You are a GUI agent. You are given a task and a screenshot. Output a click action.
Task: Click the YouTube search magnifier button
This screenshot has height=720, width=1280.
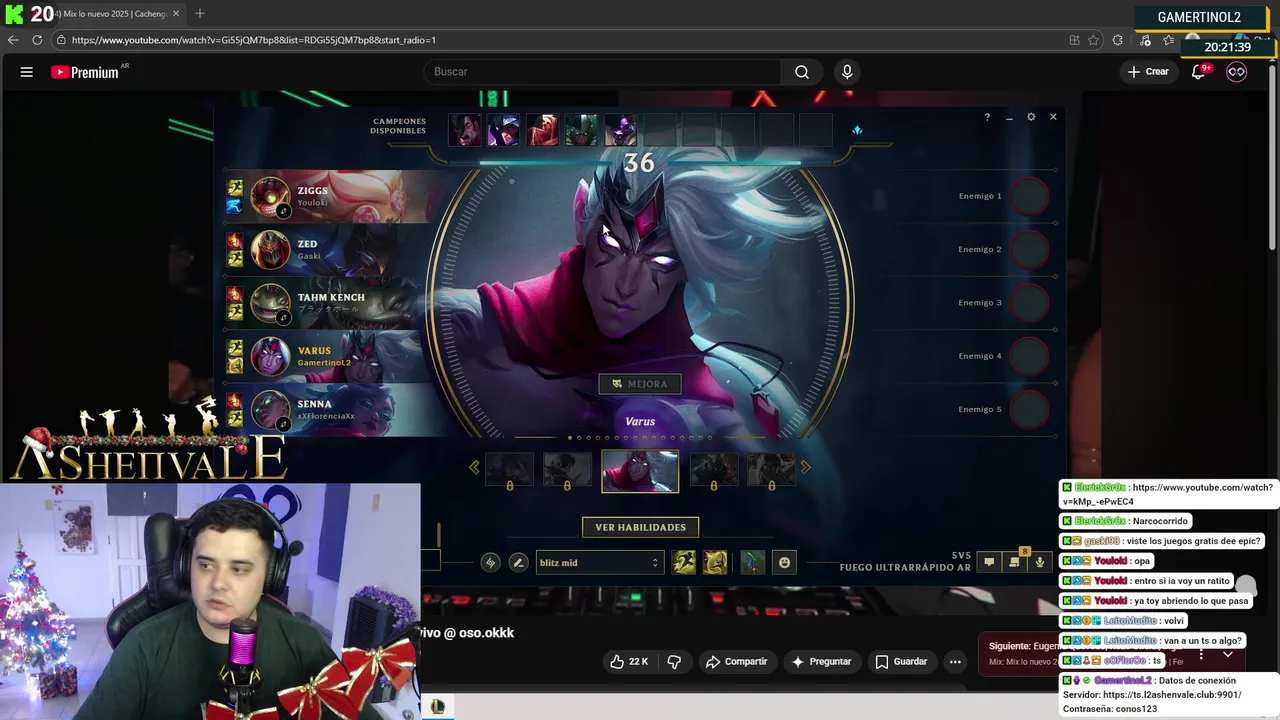point(801,72)
